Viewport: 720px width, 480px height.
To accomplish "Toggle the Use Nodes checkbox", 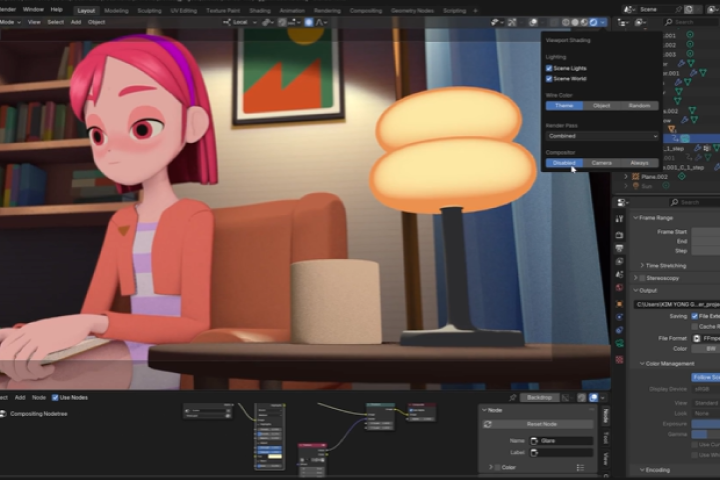I will [56, 397].
